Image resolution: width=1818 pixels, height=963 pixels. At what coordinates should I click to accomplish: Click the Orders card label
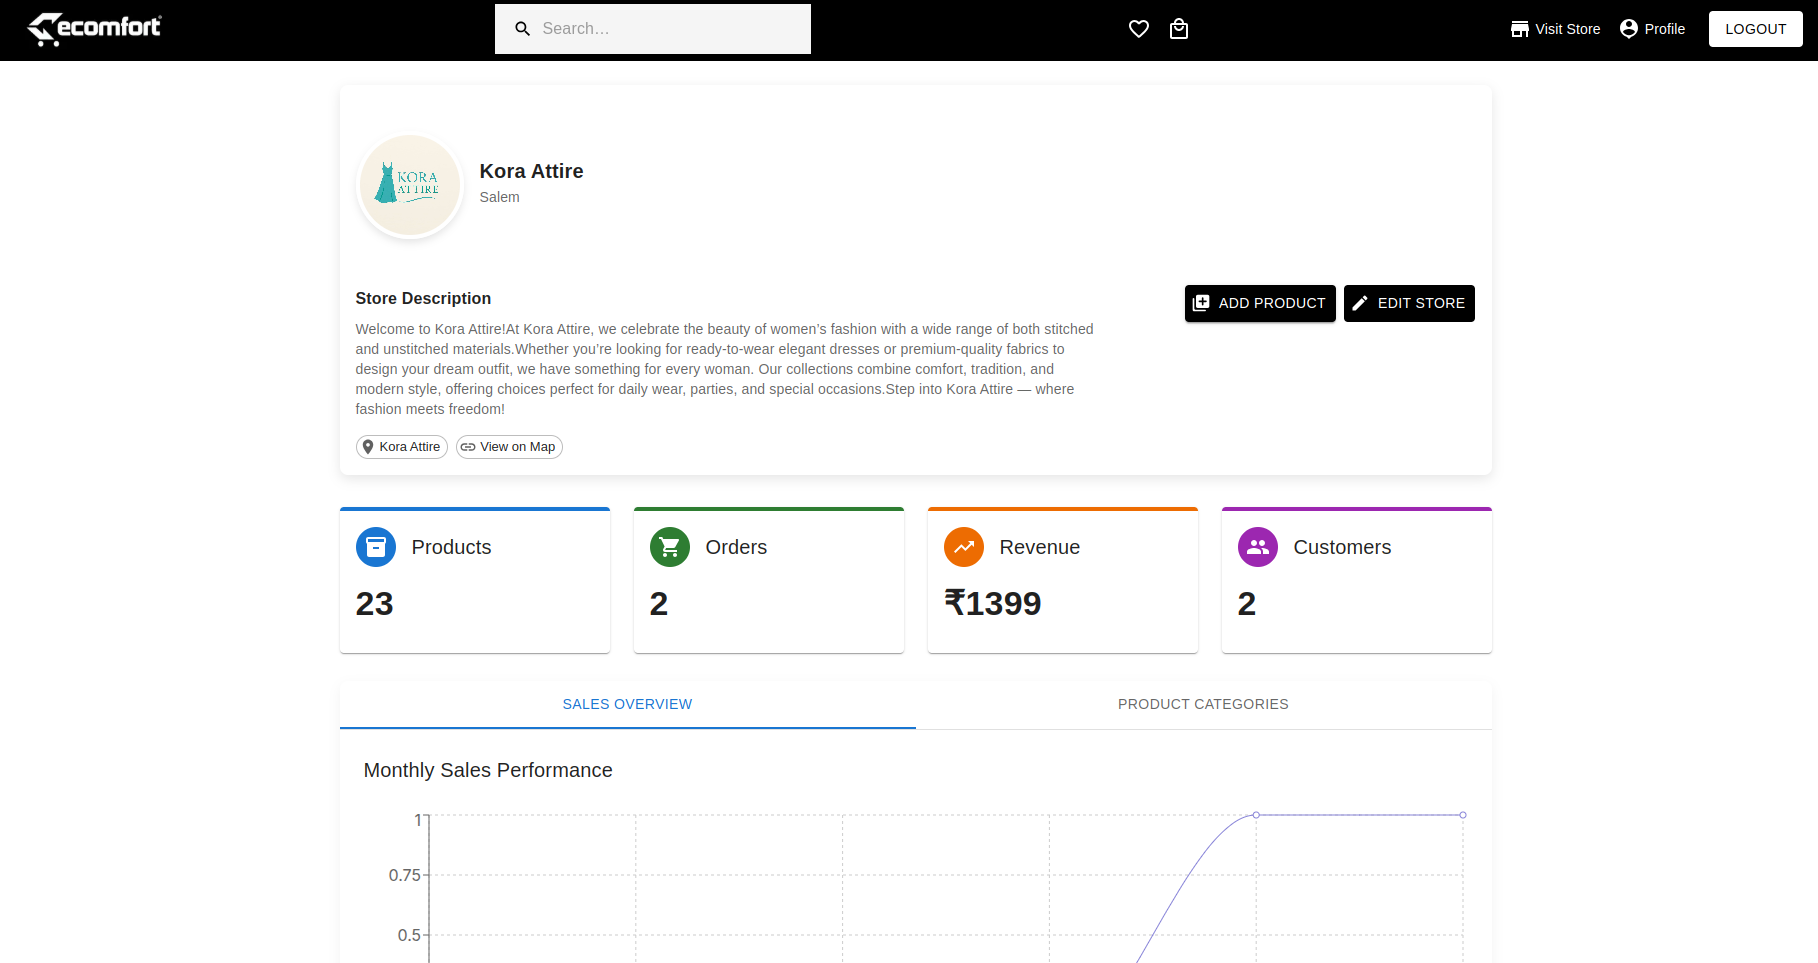736,547
